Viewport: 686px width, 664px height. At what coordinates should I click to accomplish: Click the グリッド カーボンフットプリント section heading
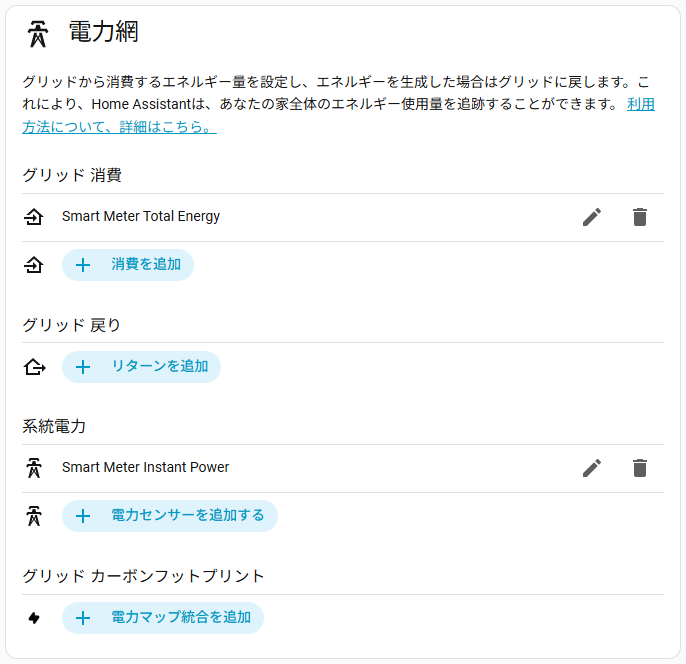pos(144,576)
